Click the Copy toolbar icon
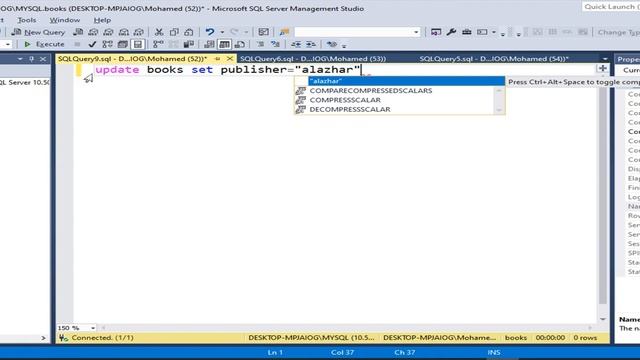This screenshot has width=640, height=360. tap(174, 32)
